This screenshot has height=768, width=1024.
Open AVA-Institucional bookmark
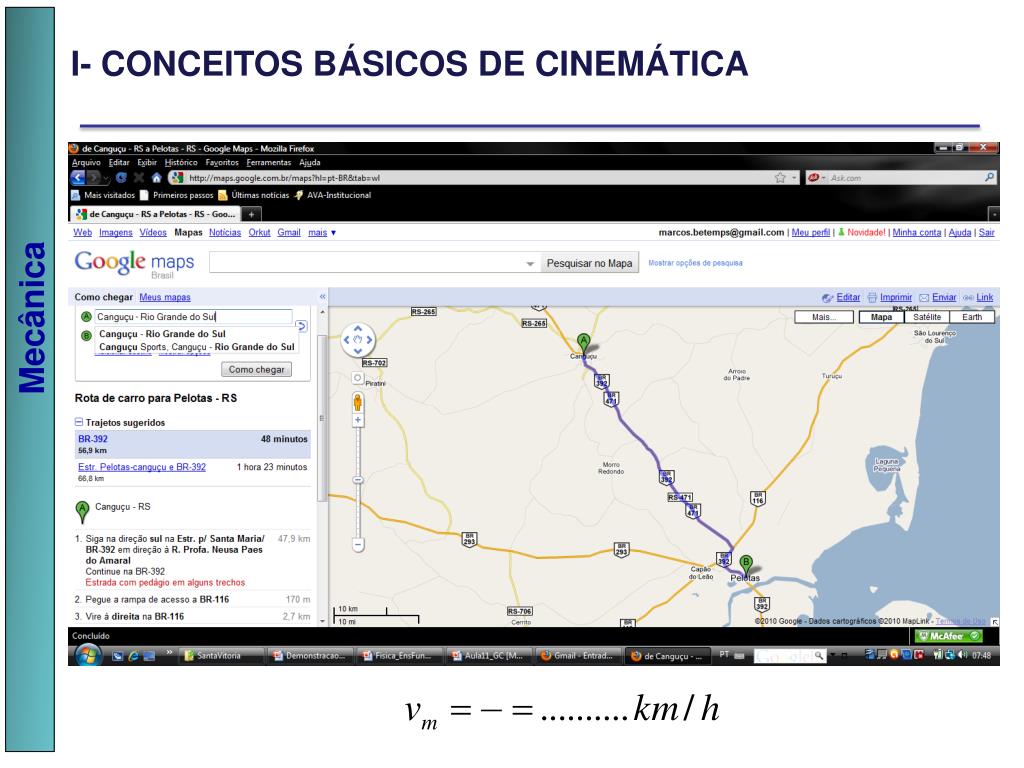point(332,195)
